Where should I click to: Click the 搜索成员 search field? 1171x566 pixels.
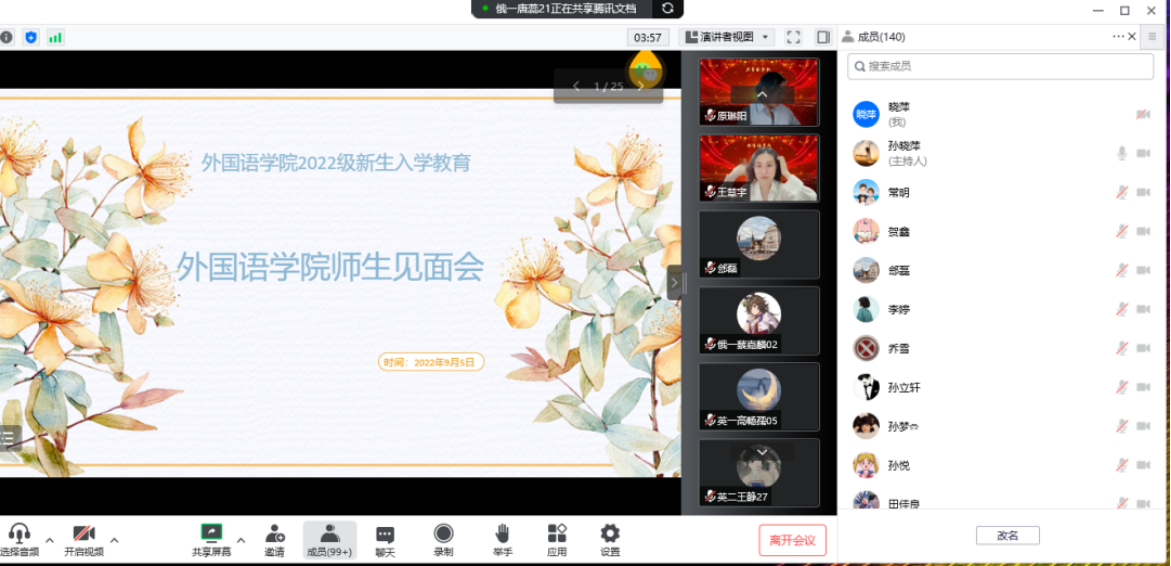click(x=1000, y=66)
